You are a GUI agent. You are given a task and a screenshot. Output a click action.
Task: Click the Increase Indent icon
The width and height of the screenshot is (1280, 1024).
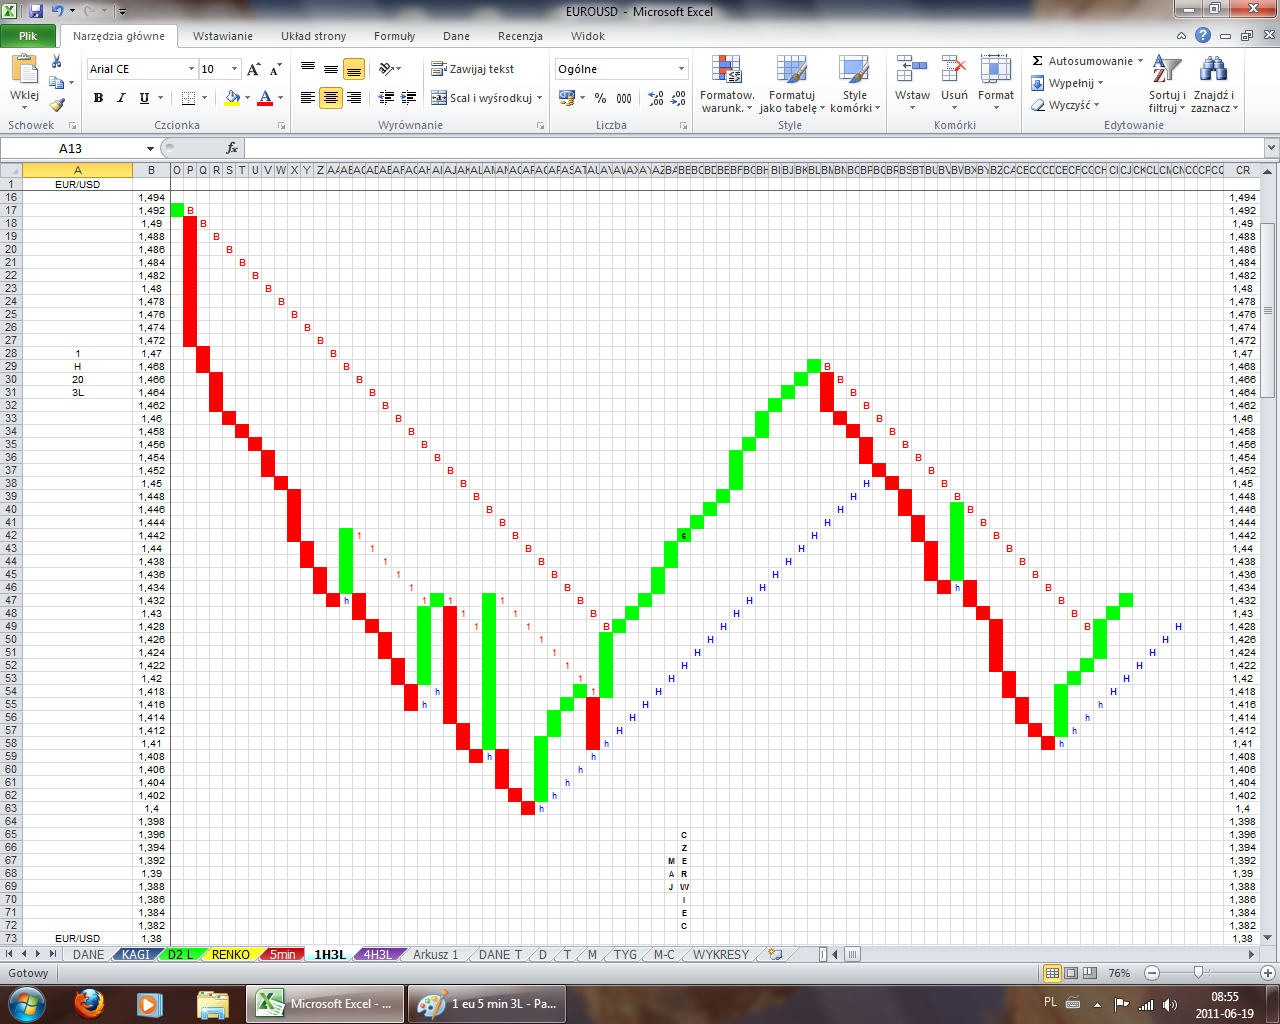click(x=408, y=98)
